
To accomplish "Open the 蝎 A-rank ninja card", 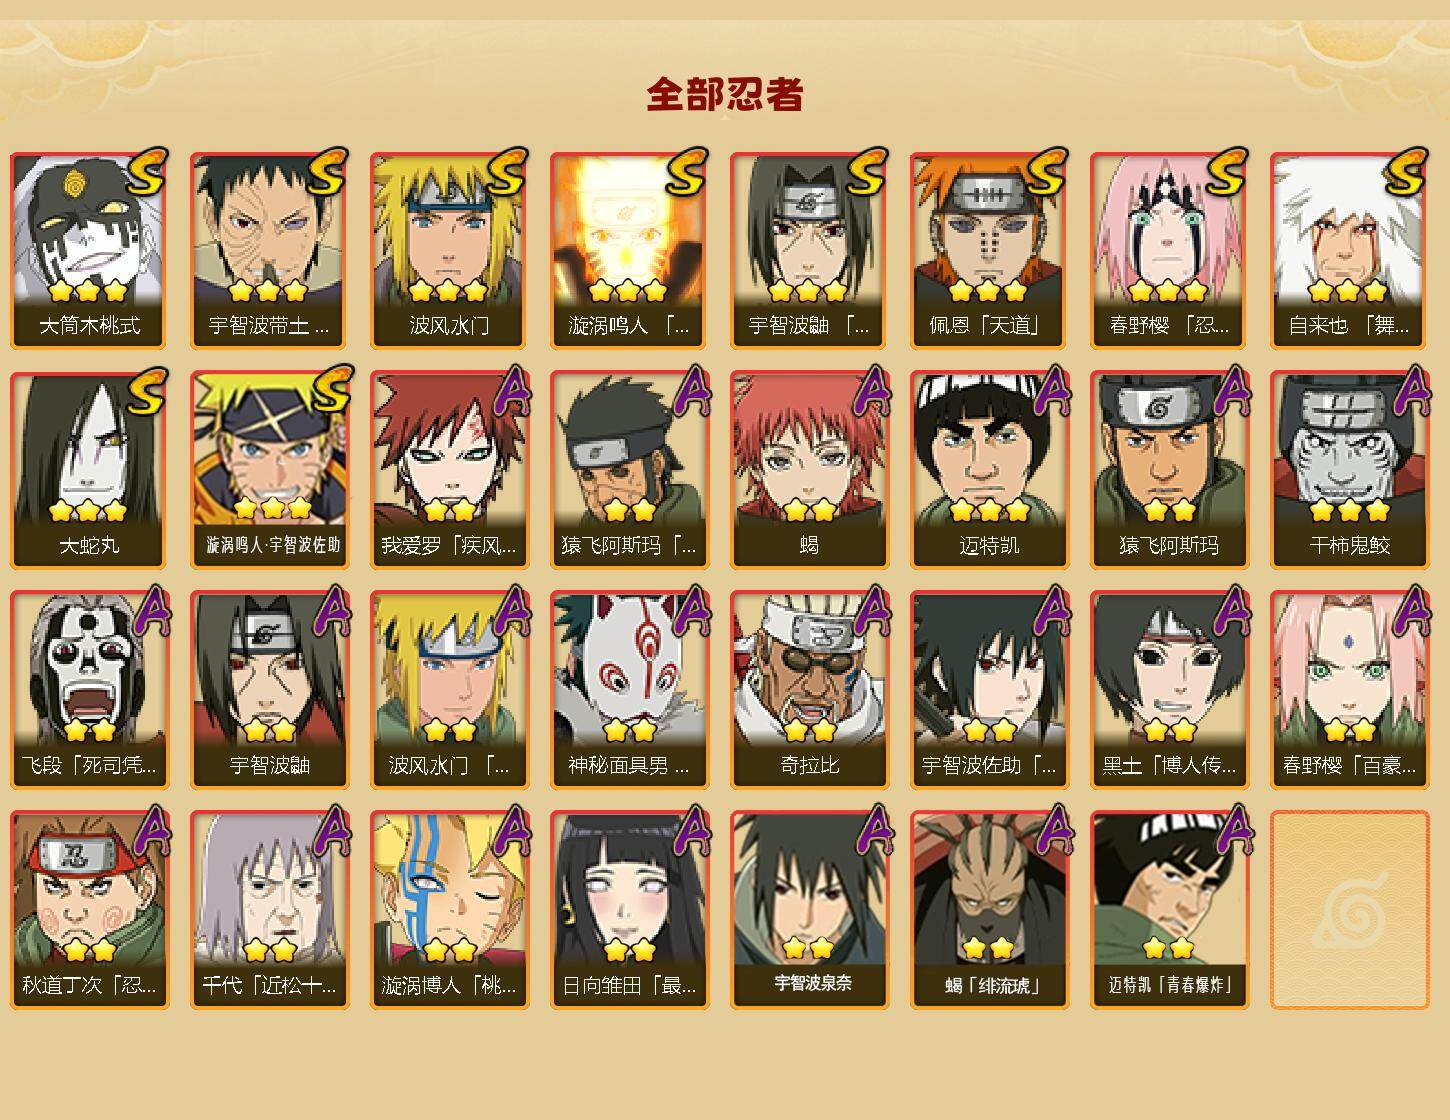I will click(809, 470).
